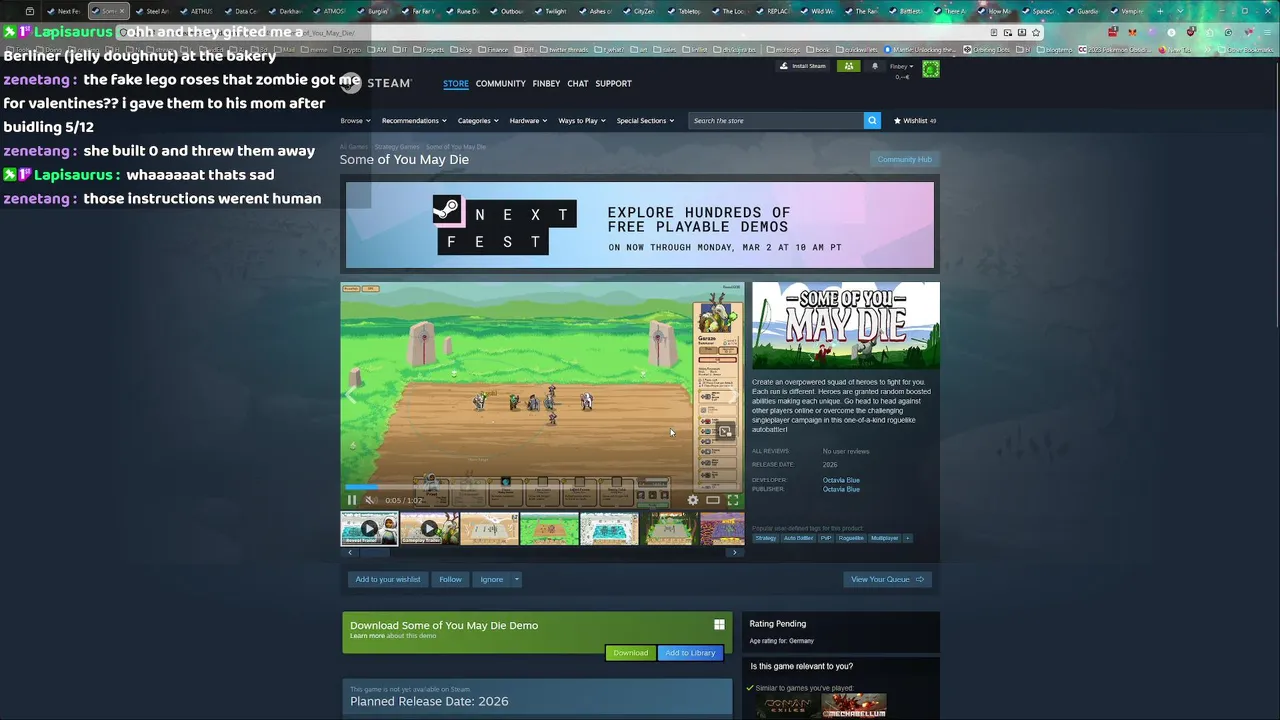This screenshot has width=1280, height=720.
Task: Click the Next Fest demos banner
Action: (640, 225)
